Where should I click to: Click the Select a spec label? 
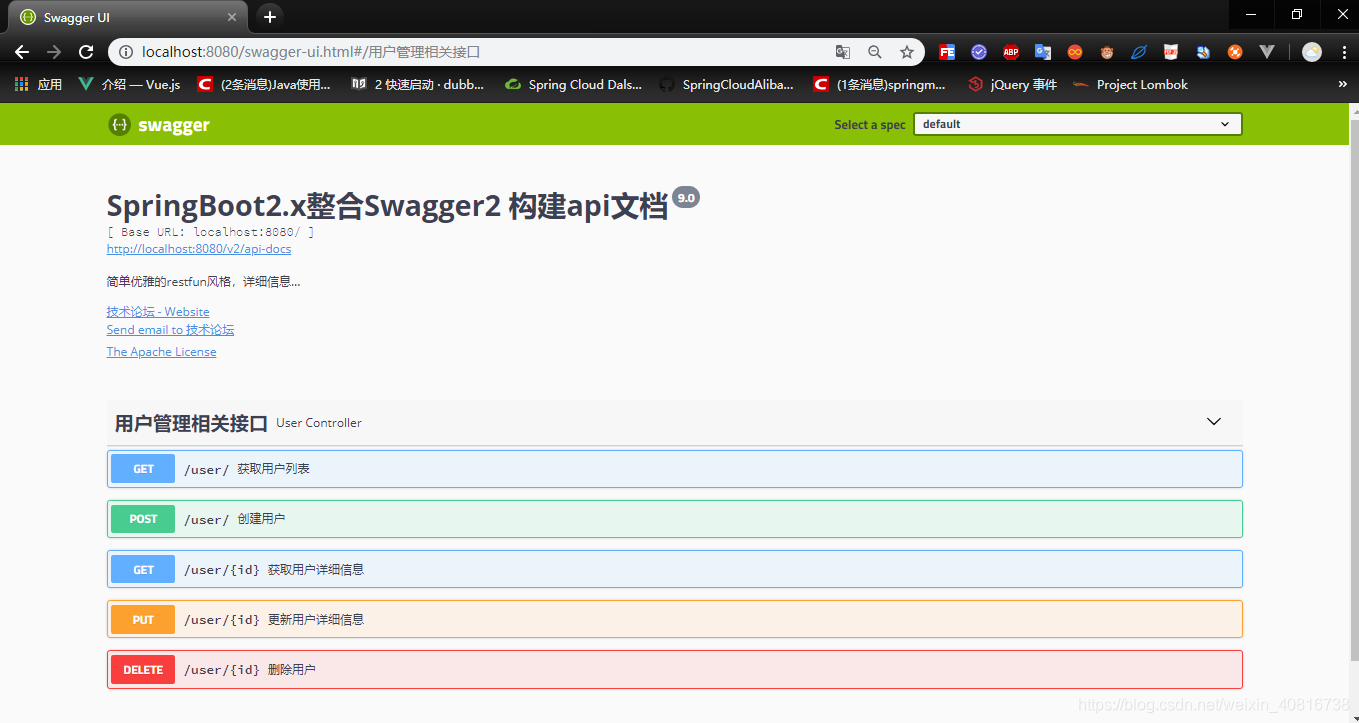coord(870,125)
